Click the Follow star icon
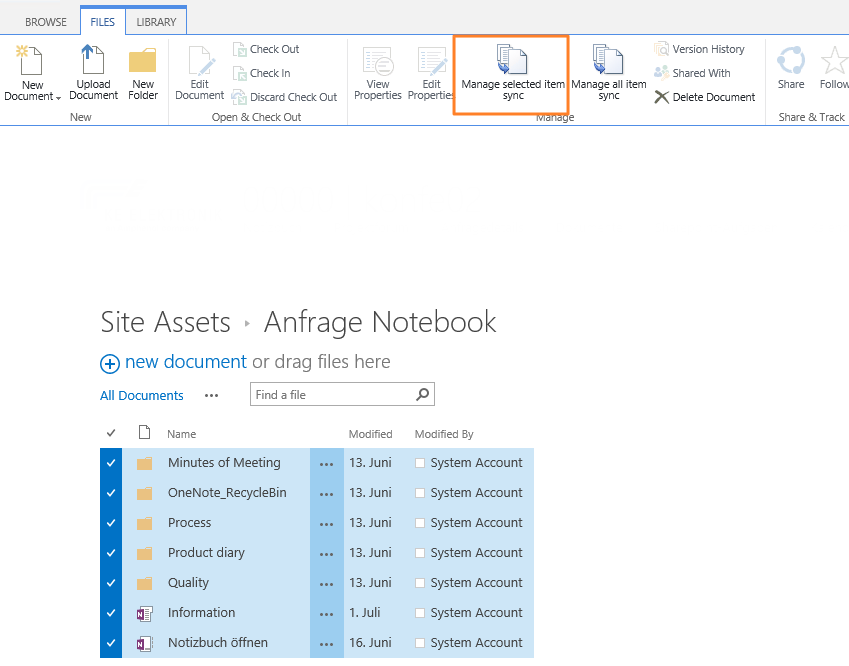Image resolution: width=849 pixels, height=666 pixels. click(x=834, y=60)
